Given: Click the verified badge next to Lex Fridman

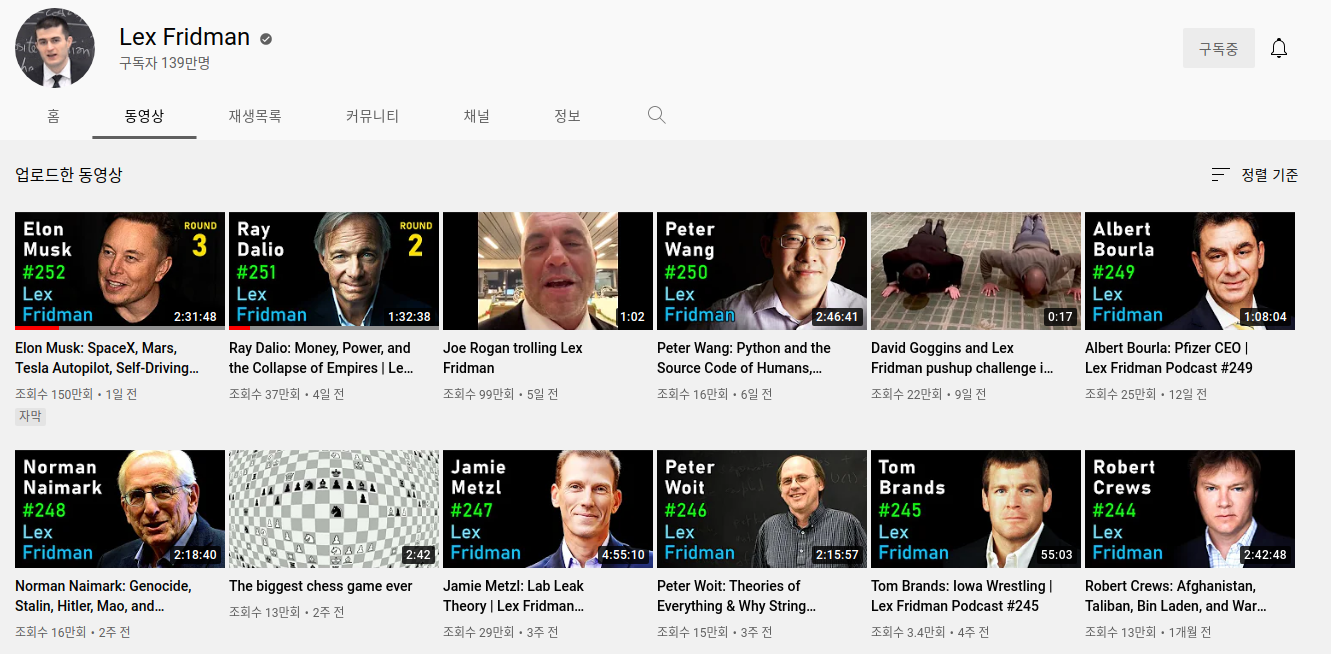Looking at the screenshot, I should coord(266,39).
